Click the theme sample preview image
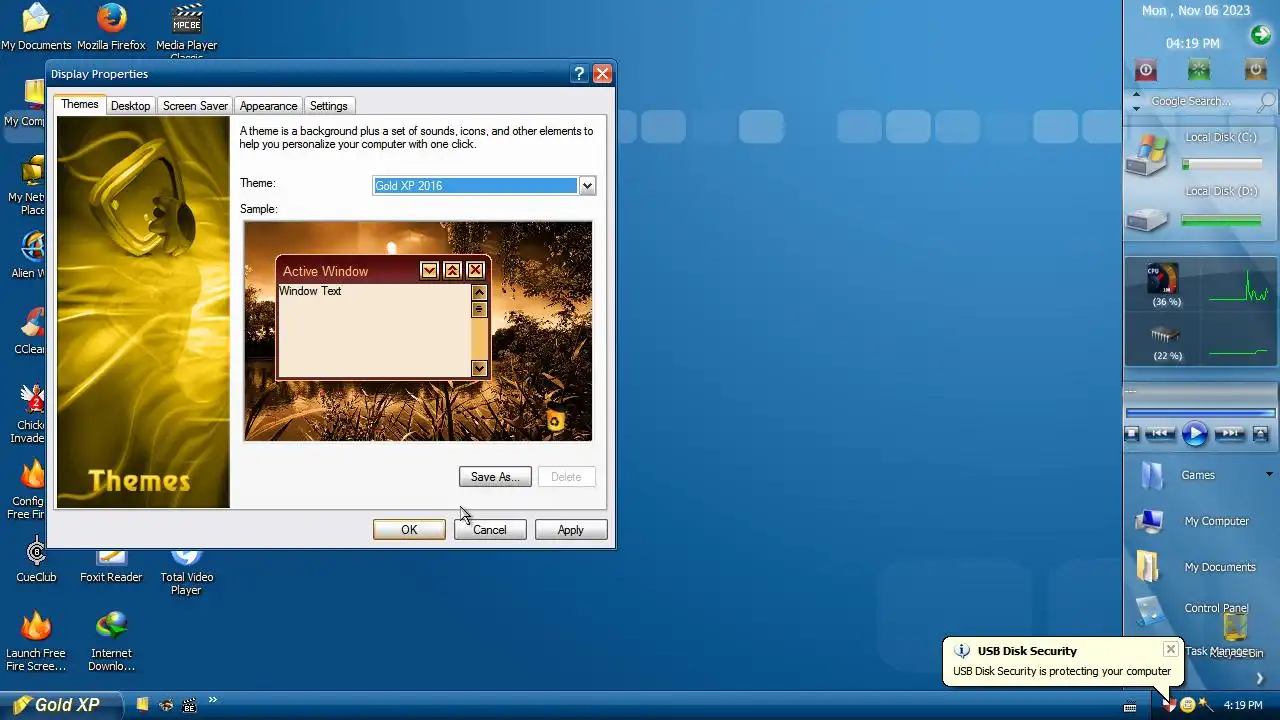1280x720 pixels. point(418,331)
